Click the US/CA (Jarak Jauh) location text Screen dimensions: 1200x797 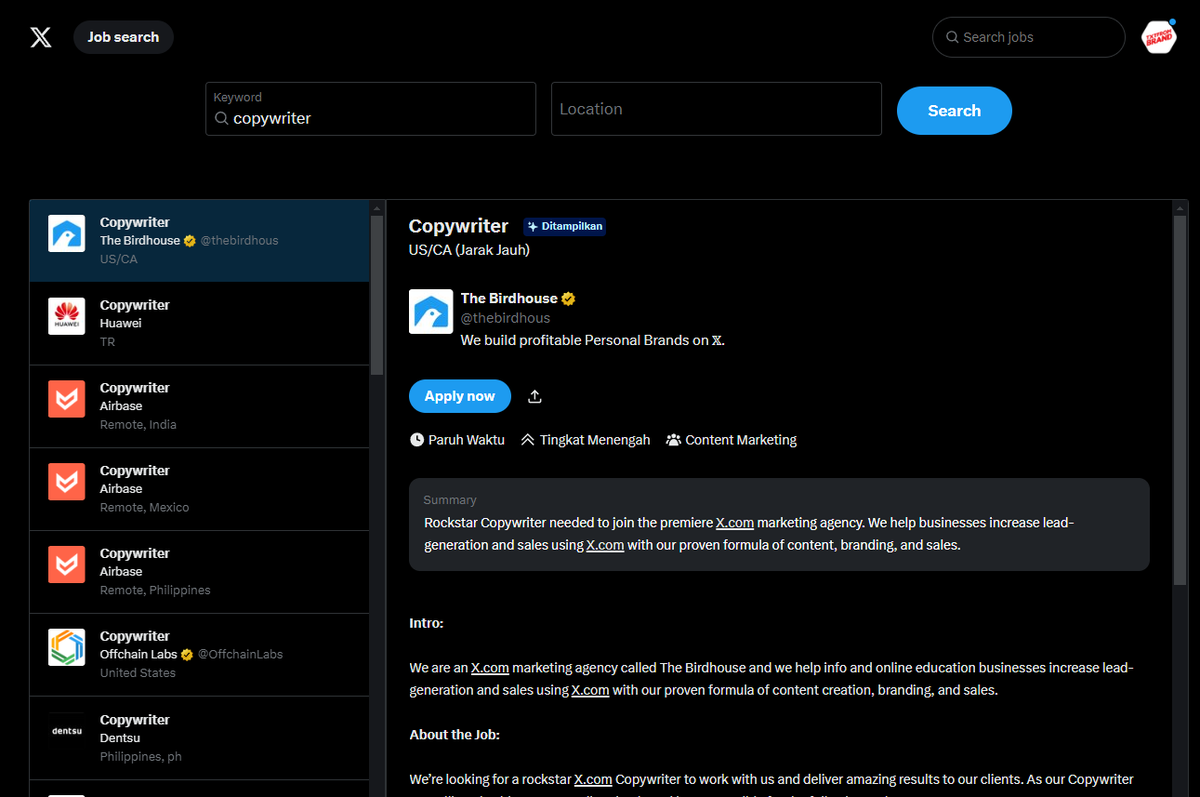469,250
